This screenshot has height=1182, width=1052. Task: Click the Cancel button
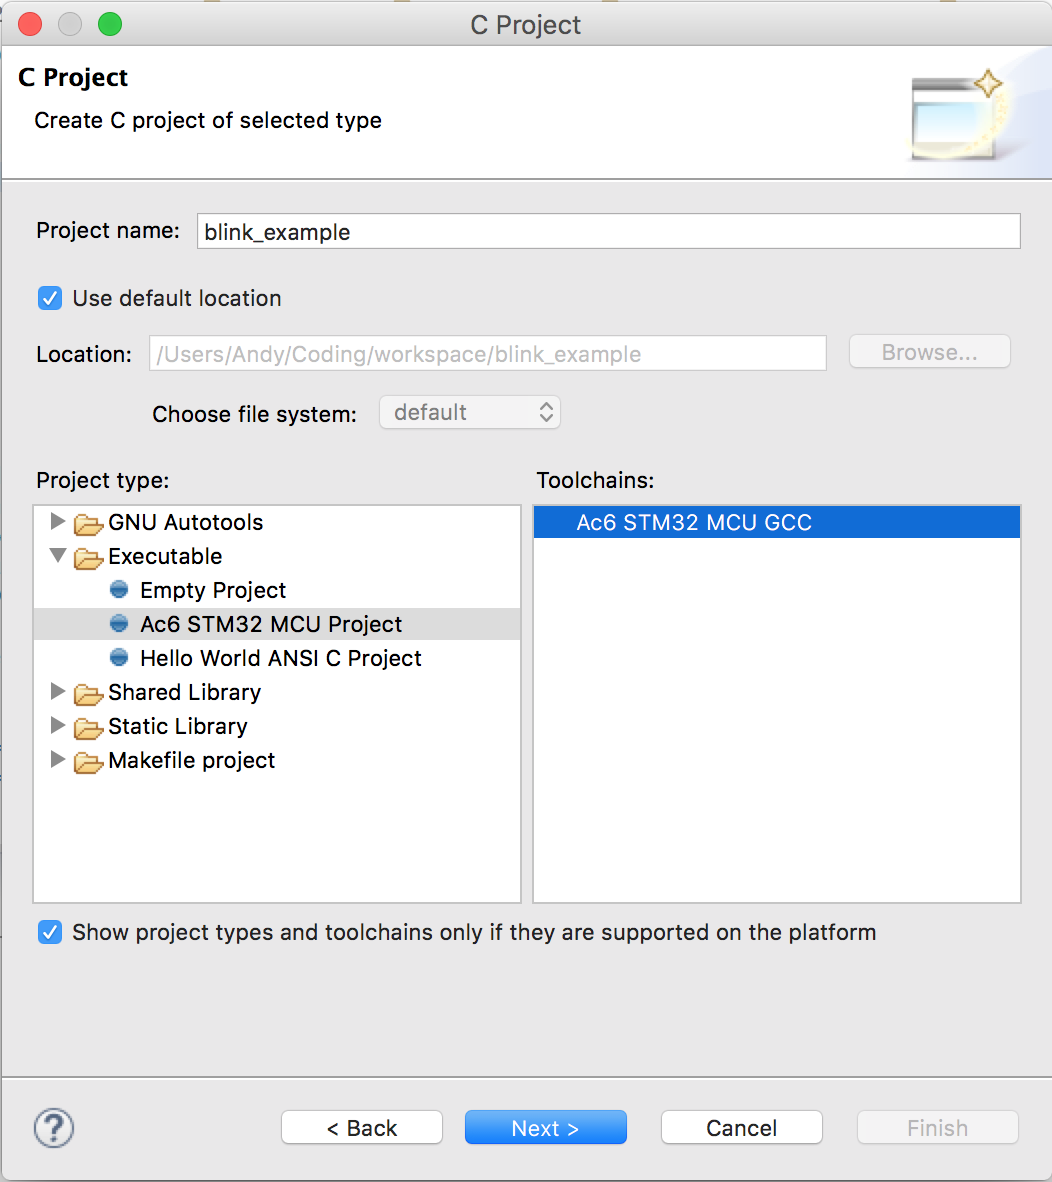742,1128
